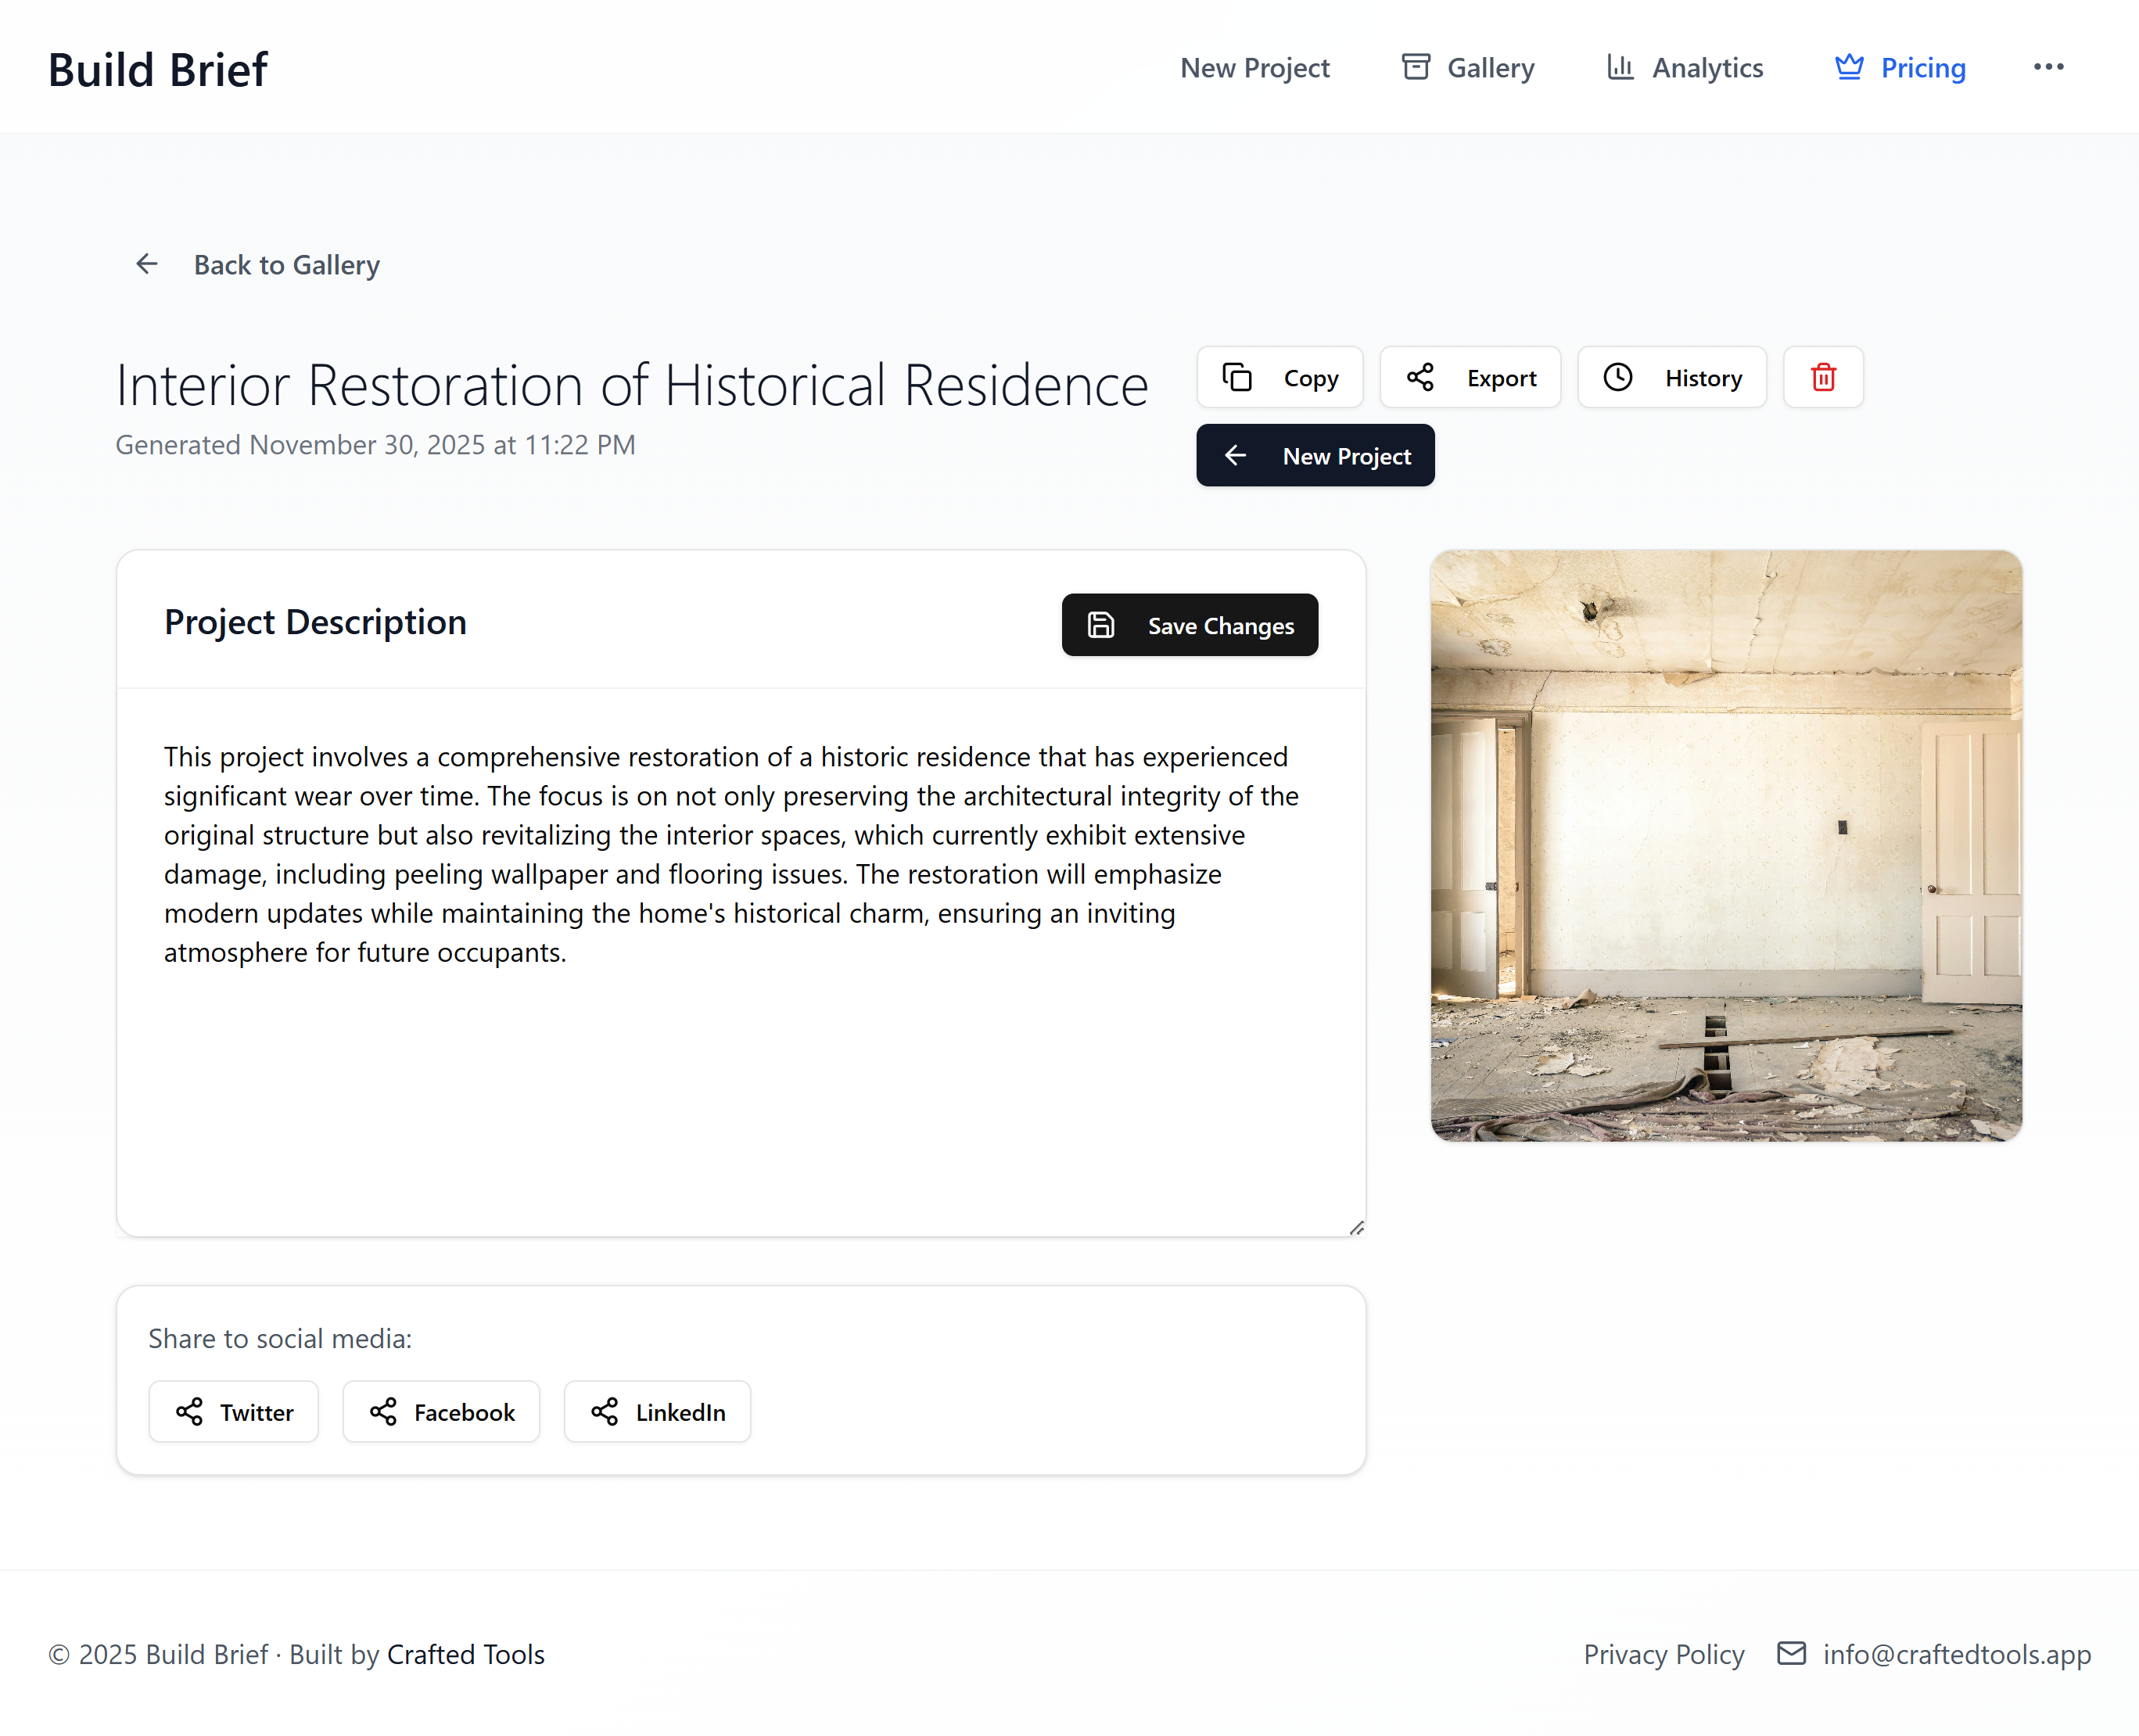Share the project to Twitter
The image size is (2139, 1736).
click(234, 1411)
